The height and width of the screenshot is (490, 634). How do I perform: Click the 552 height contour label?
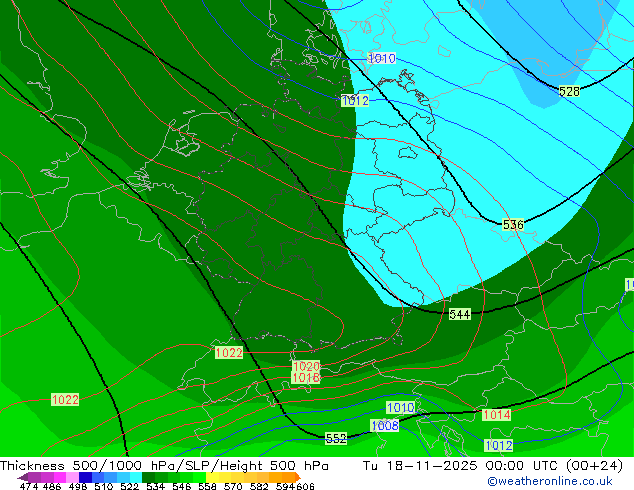pyautogui.click(x=336, y=439)
